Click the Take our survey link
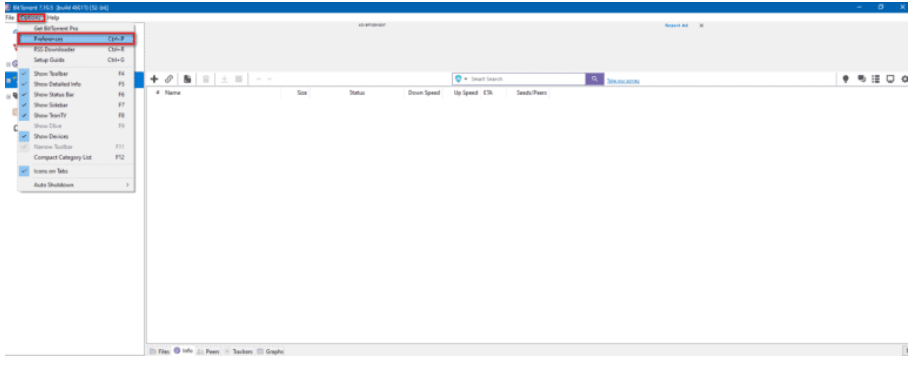This screenshot has height=365, width=913. point(622,81)
